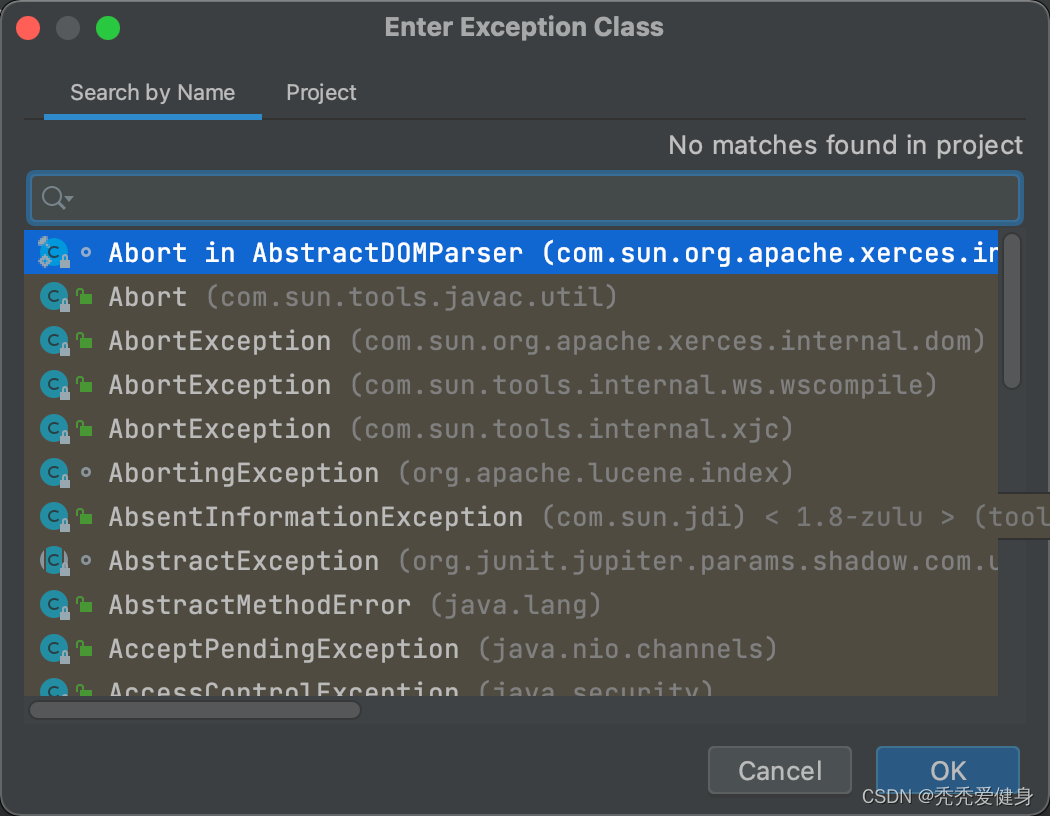Click class icon beside AbstractException
The image size is (1050, 816).
[53, 562]
